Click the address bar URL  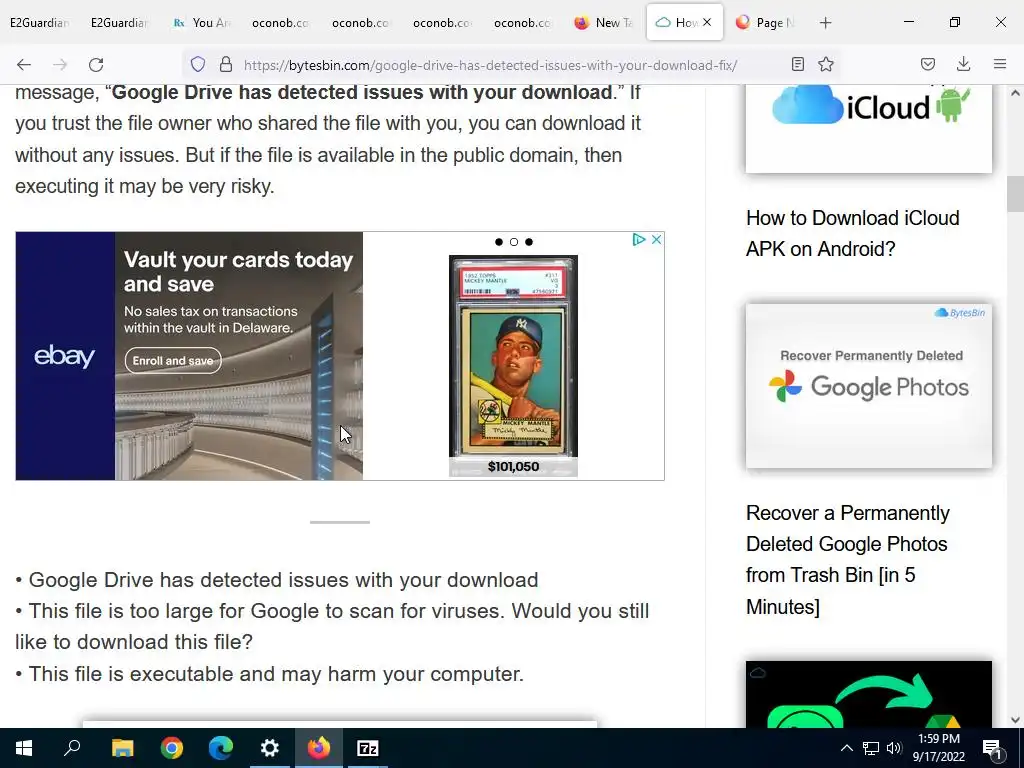490,65
